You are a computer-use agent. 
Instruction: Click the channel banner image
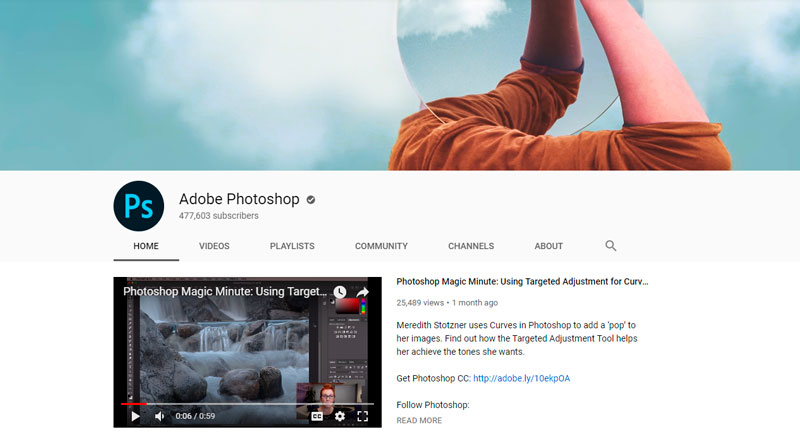(400, 85)
